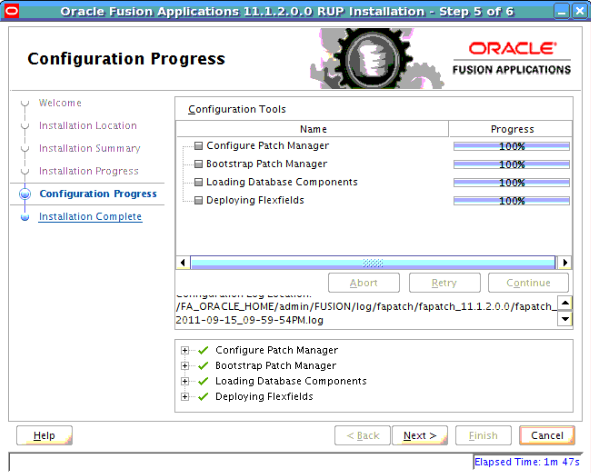Image resolution: width=591 pixels, height=473 pixels.
Task: Open the Installation Summary step
Action: point(89,148)
